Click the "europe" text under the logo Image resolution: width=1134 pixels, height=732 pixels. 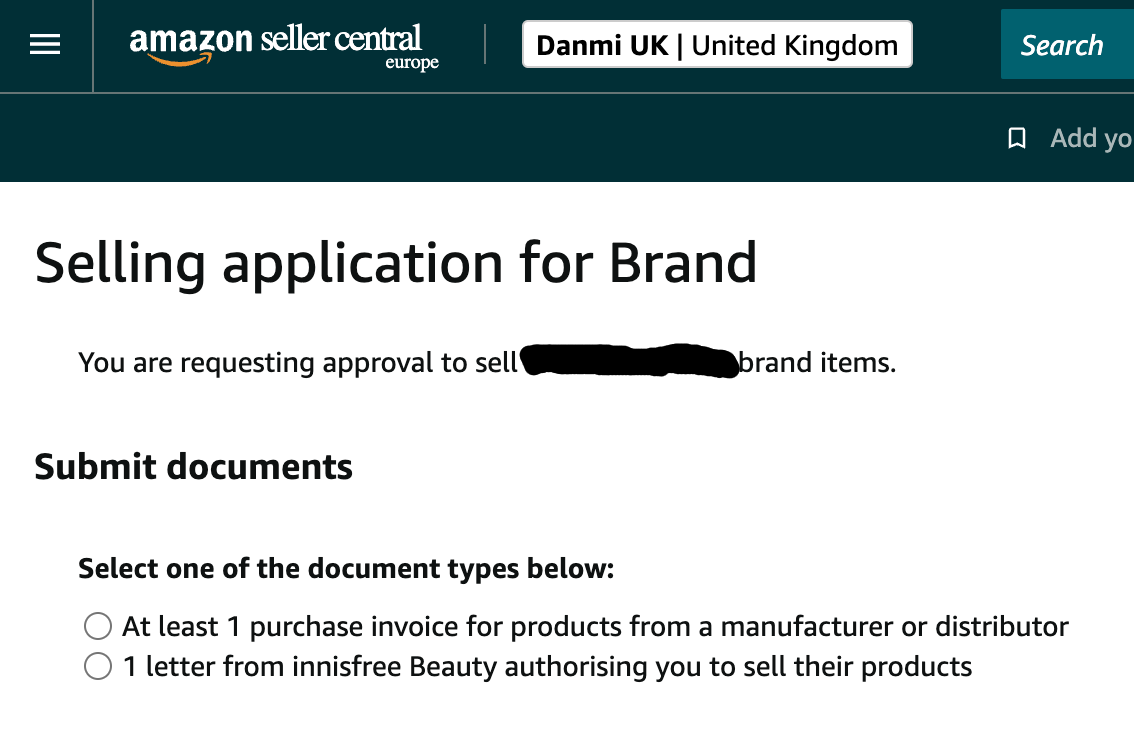[x=412, y=64]
